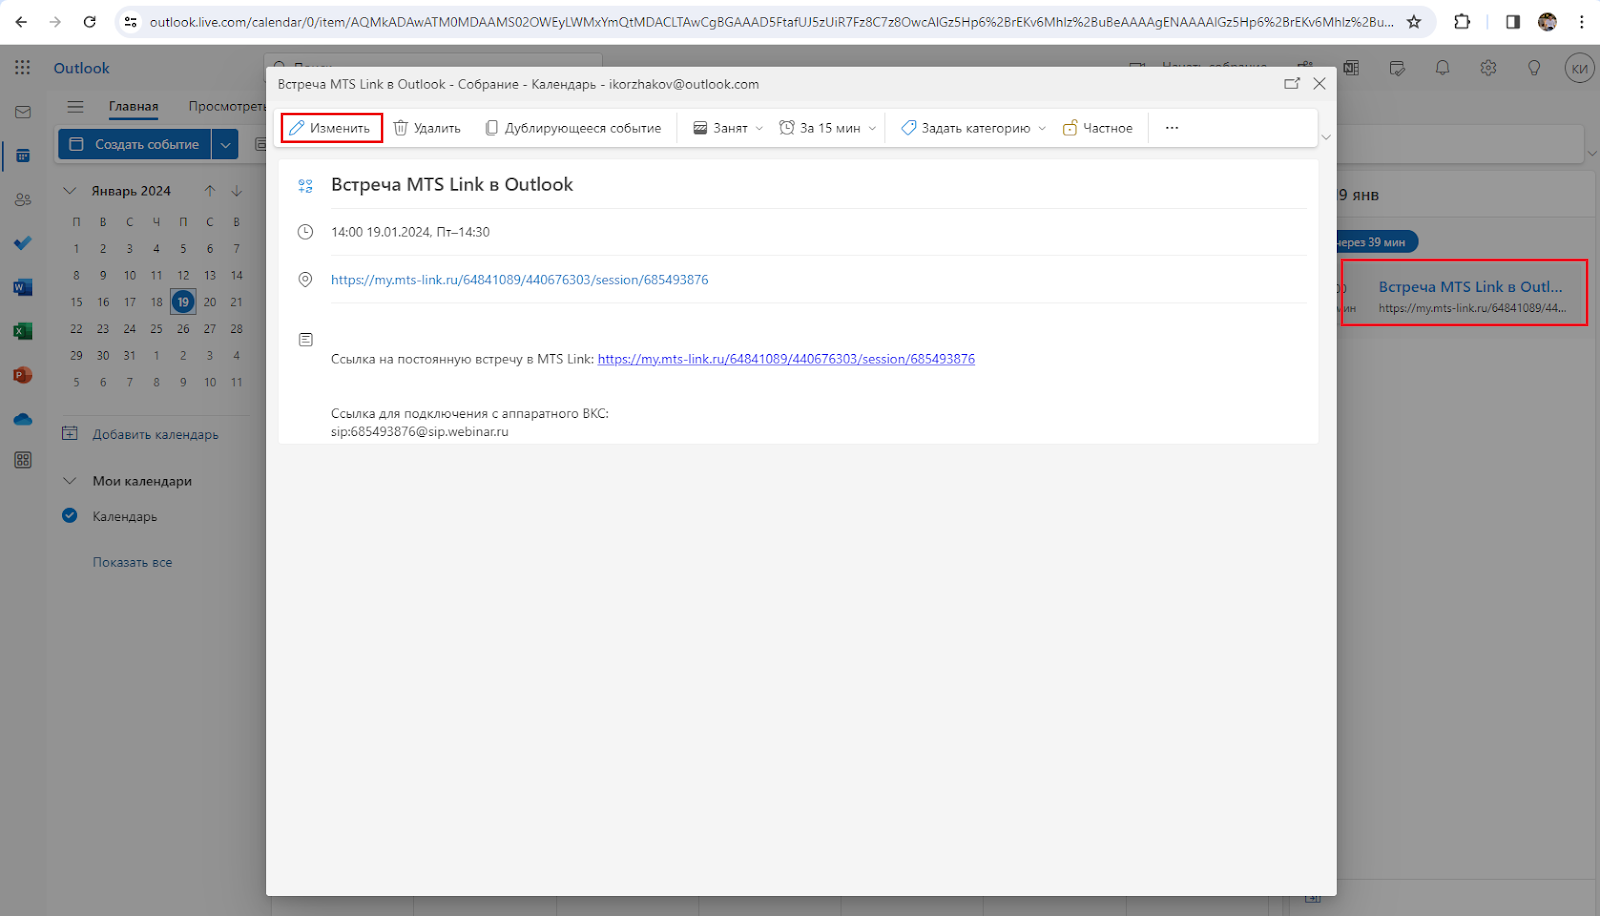This screenshot has width=1600, height=916.
Task: Open tips lightbulb icon in Outlook header
Action: point(1534,68)
